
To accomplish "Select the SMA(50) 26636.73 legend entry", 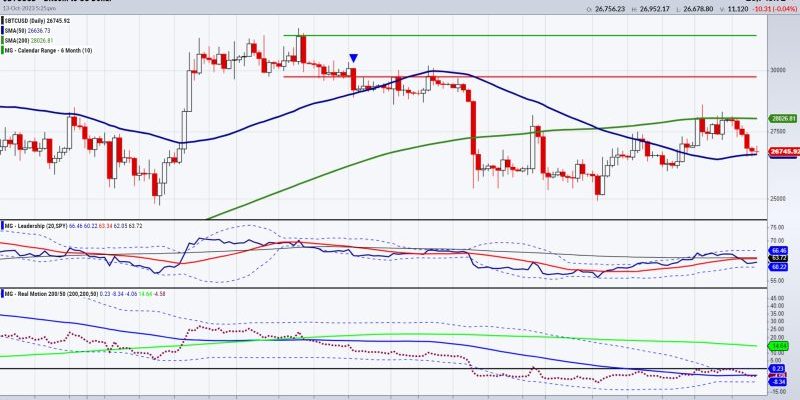I will click(28, 31).
